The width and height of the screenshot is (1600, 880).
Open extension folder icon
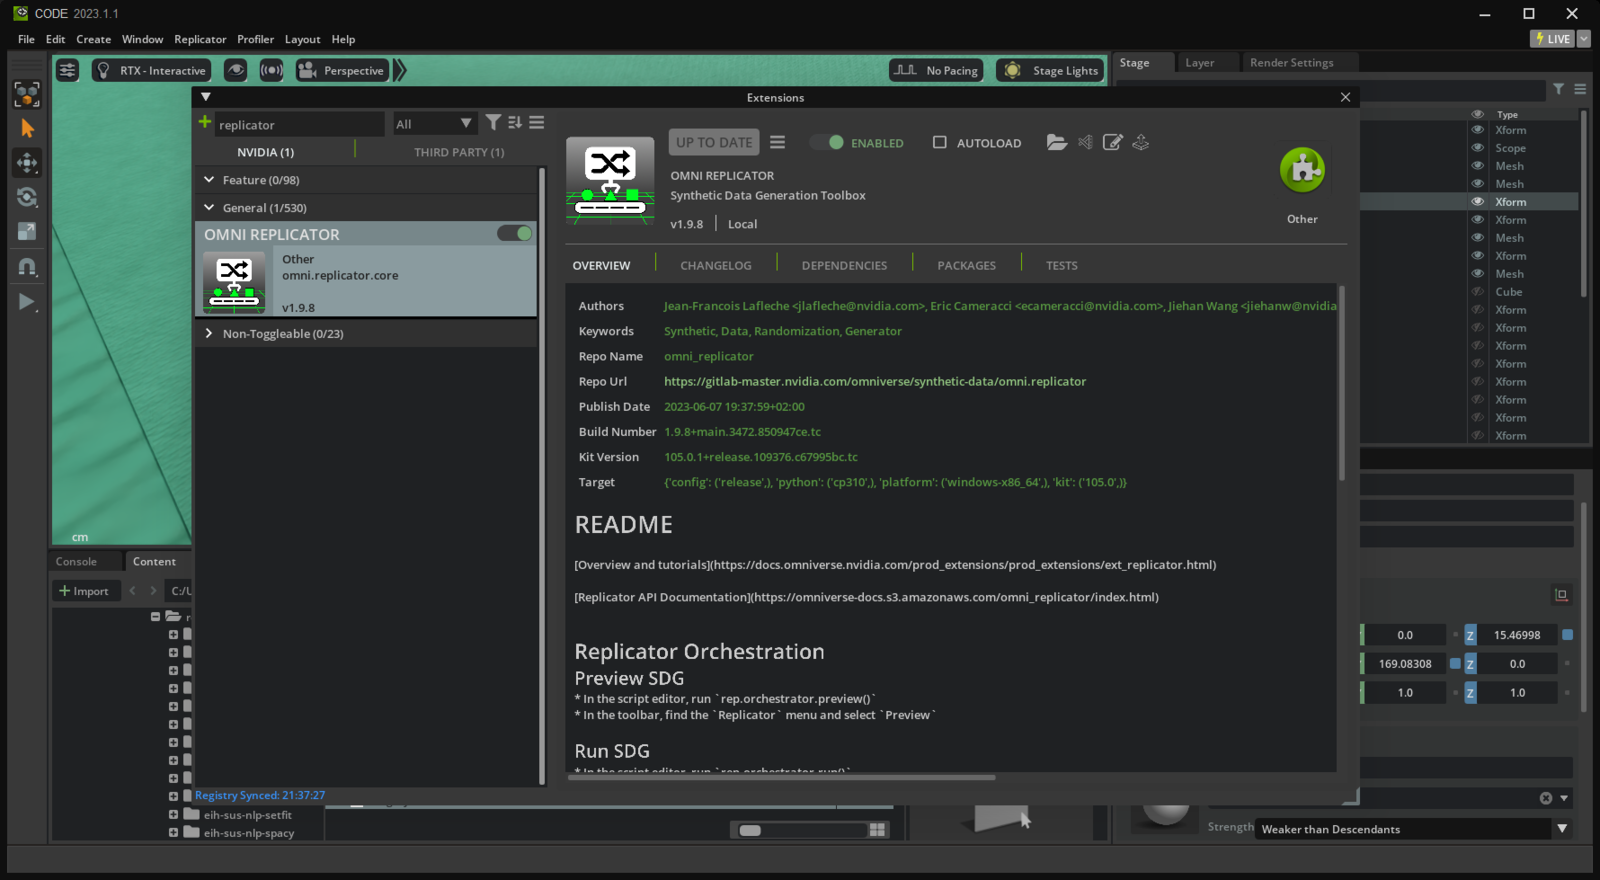[1056, 142]
